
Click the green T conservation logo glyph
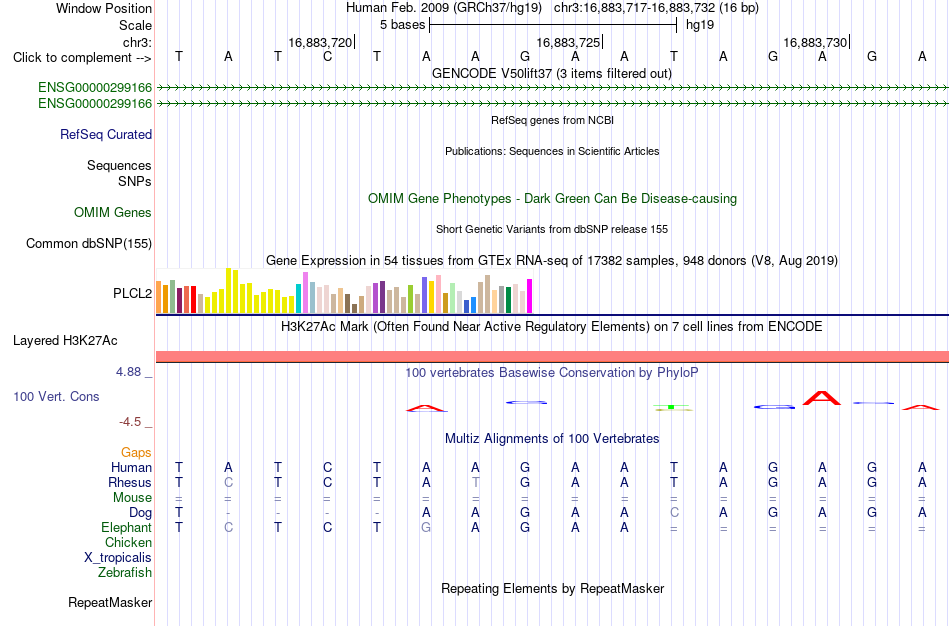(673, 407)
